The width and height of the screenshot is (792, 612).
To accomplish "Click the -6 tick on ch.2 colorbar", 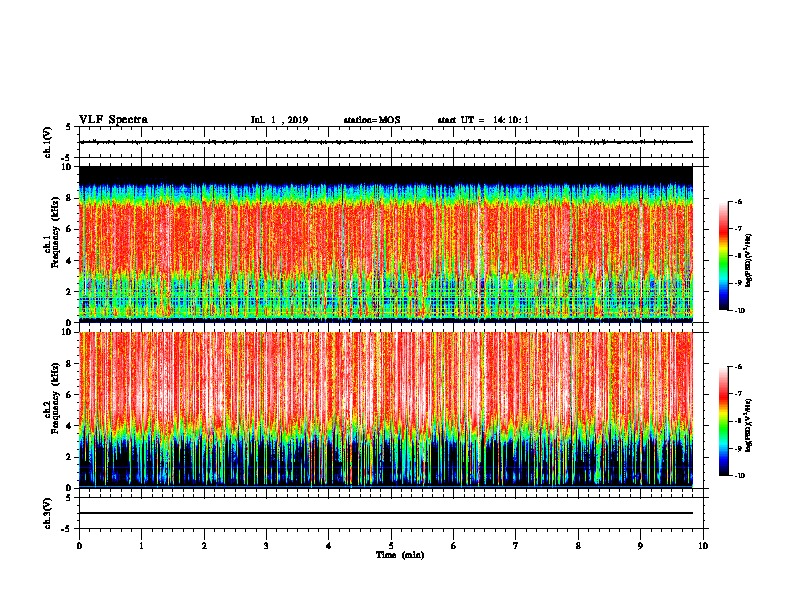I will coord(738,367).
